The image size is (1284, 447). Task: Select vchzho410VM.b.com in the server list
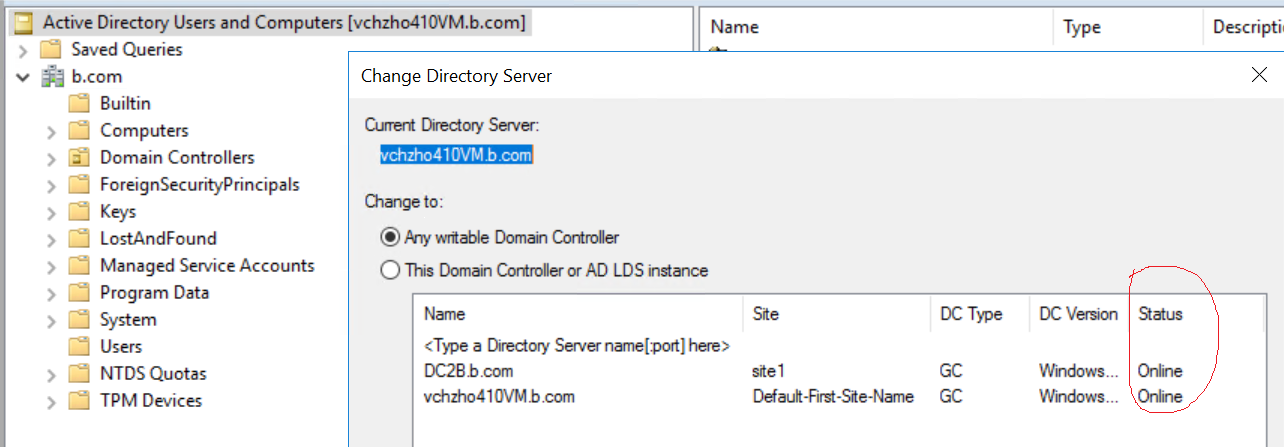(499, 396)
